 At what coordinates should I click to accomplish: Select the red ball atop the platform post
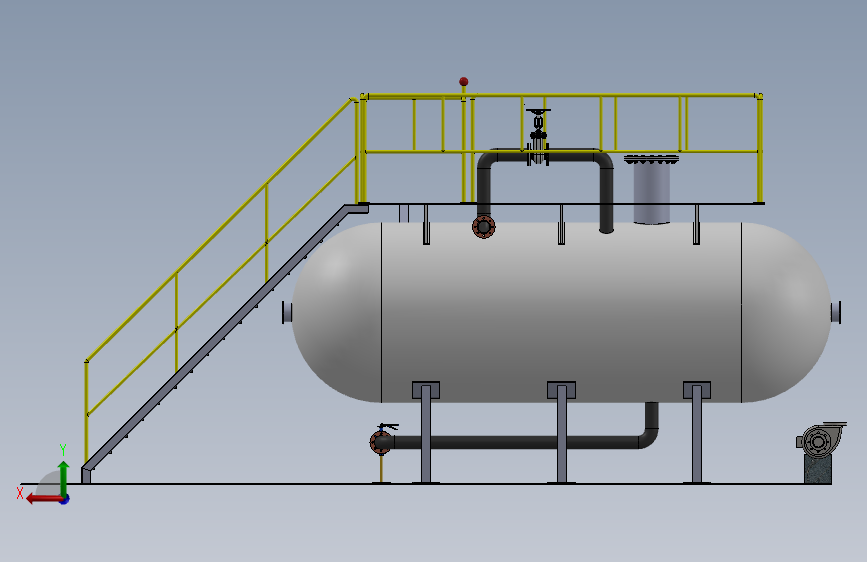click(x=464, y=82)
